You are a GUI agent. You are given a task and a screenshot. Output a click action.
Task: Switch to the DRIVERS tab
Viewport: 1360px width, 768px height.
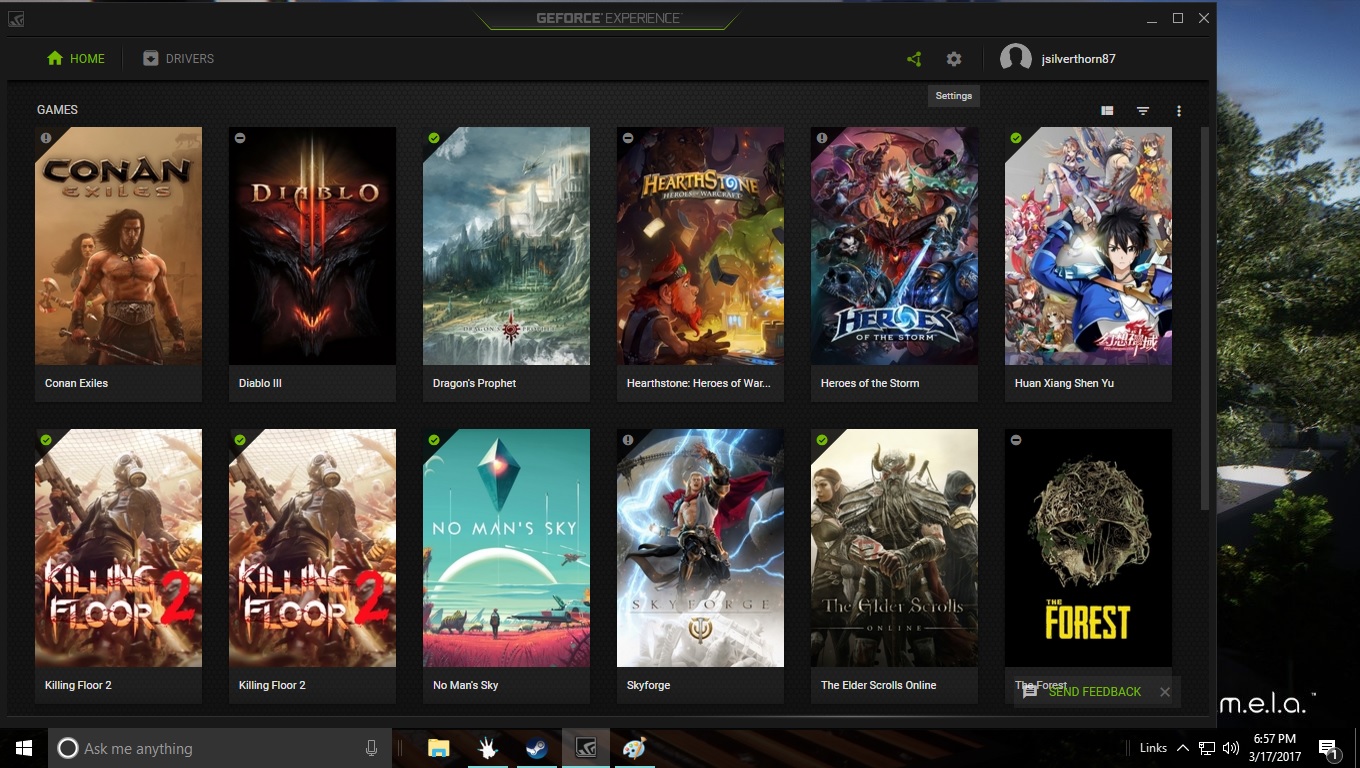point(178,59)
